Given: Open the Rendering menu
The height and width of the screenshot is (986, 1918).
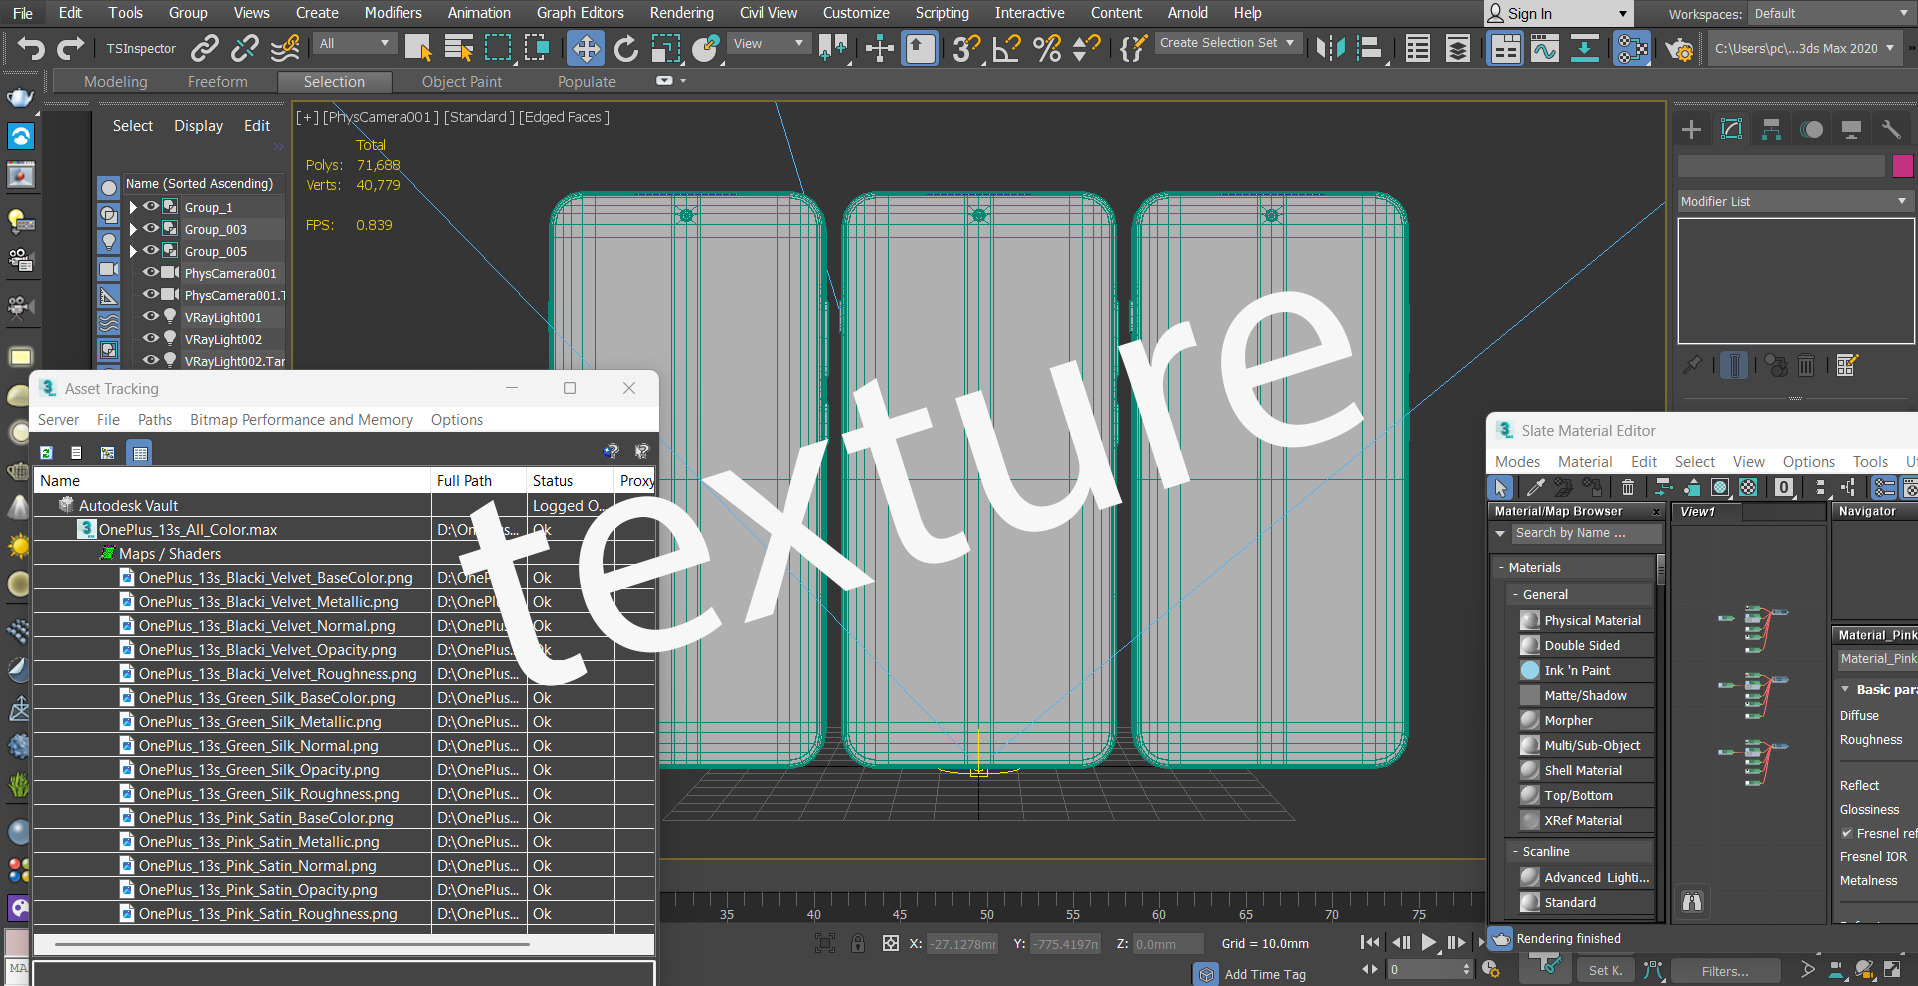Looking at the screenshot, I should point(681,13).
